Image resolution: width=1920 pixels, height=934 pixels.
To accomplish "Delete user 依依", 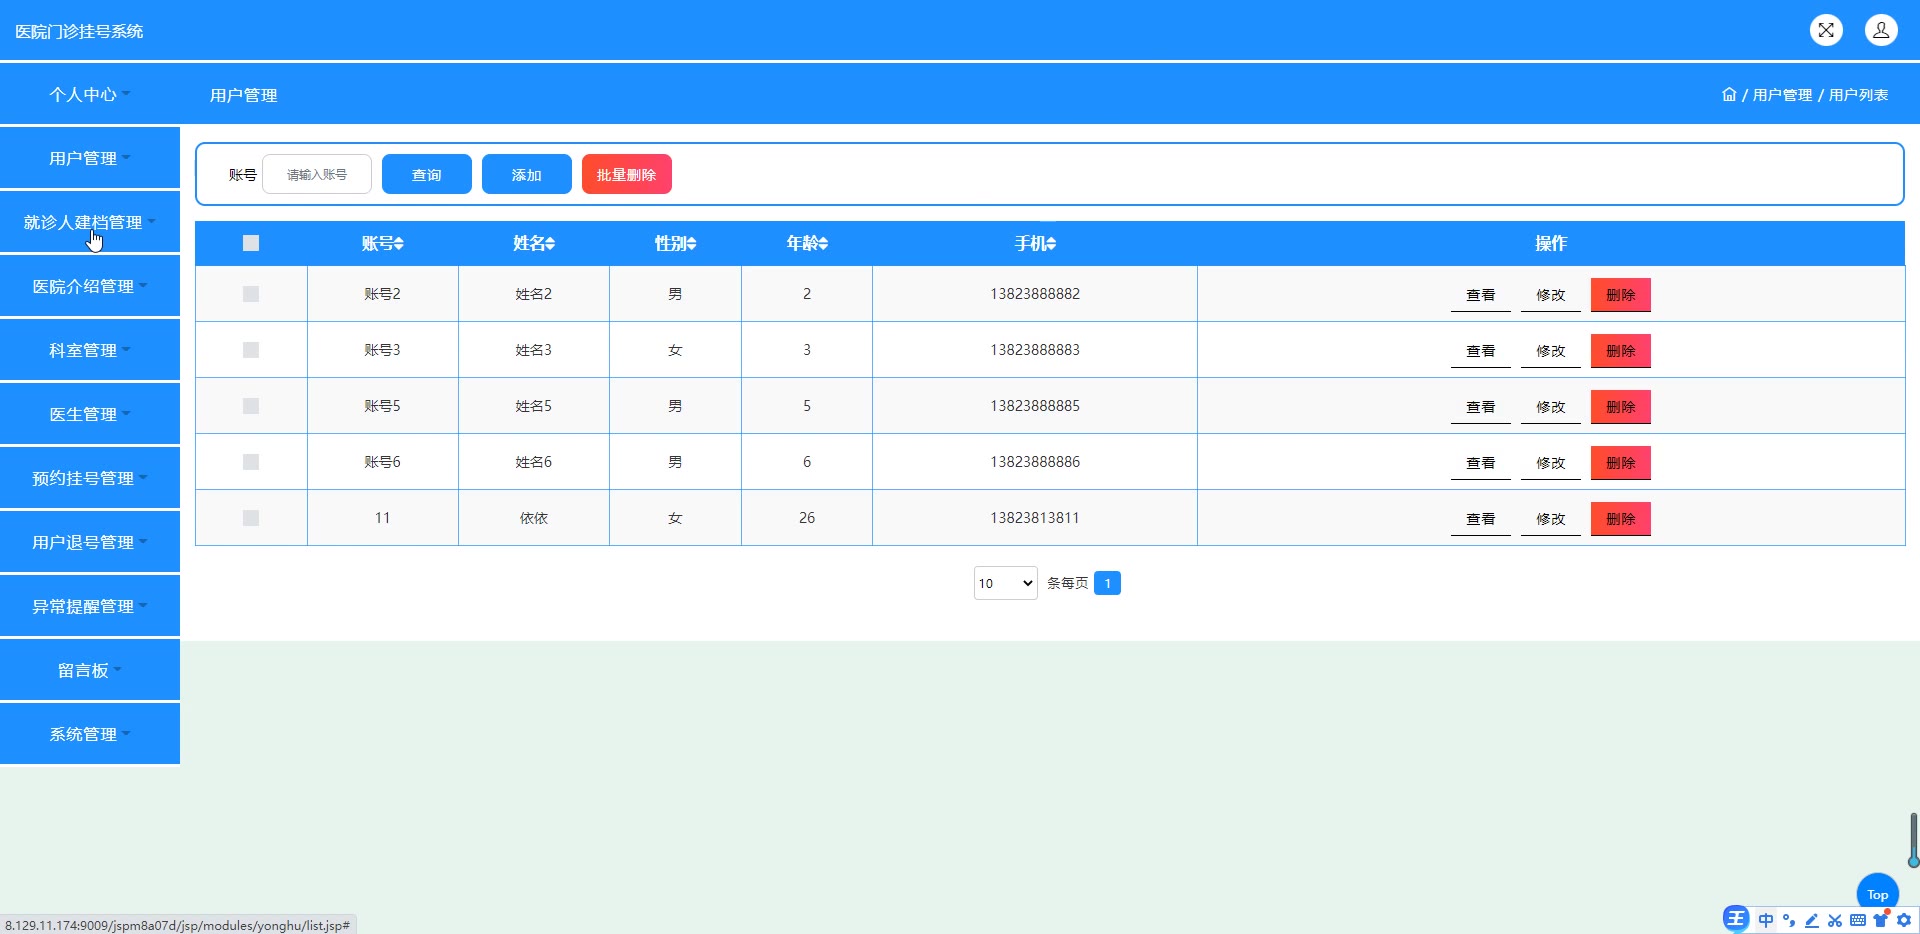I will tap(1621, 519).
